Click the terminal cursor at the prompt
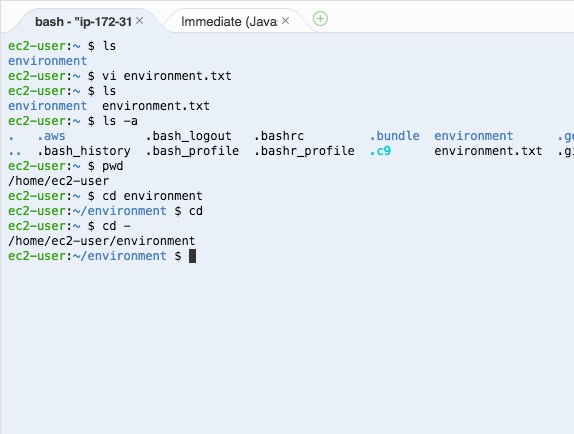The image size is (574, 434). click(193, 256)
